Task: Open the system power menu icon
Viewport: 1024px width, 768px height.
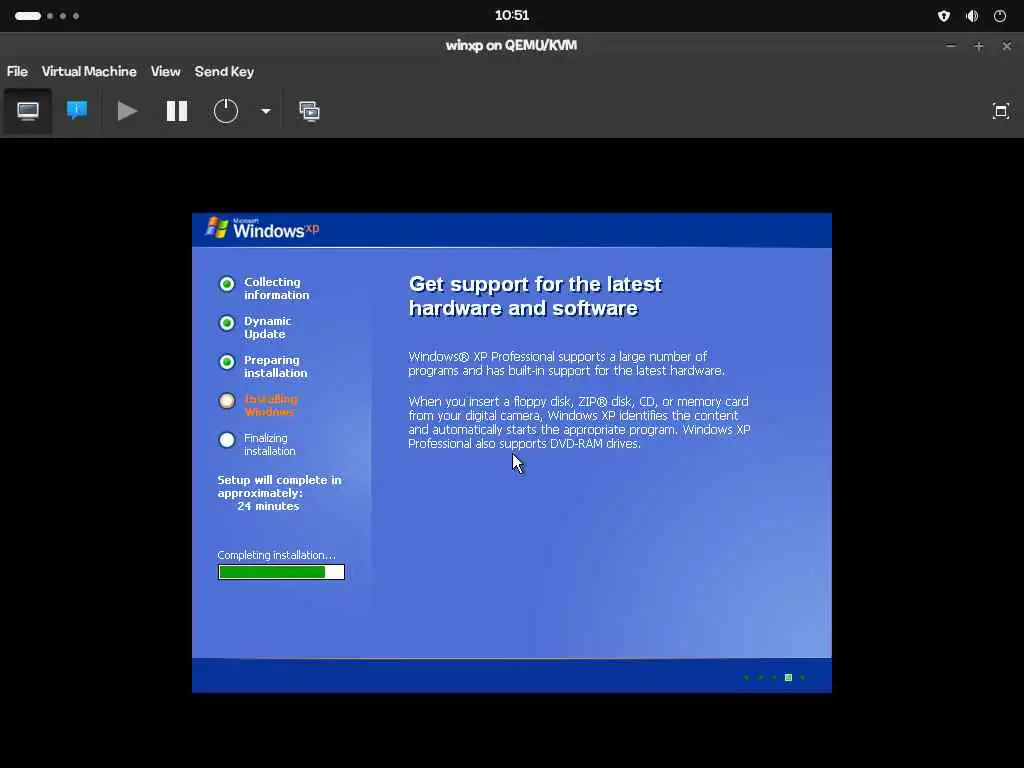Action: point(1000,16)
